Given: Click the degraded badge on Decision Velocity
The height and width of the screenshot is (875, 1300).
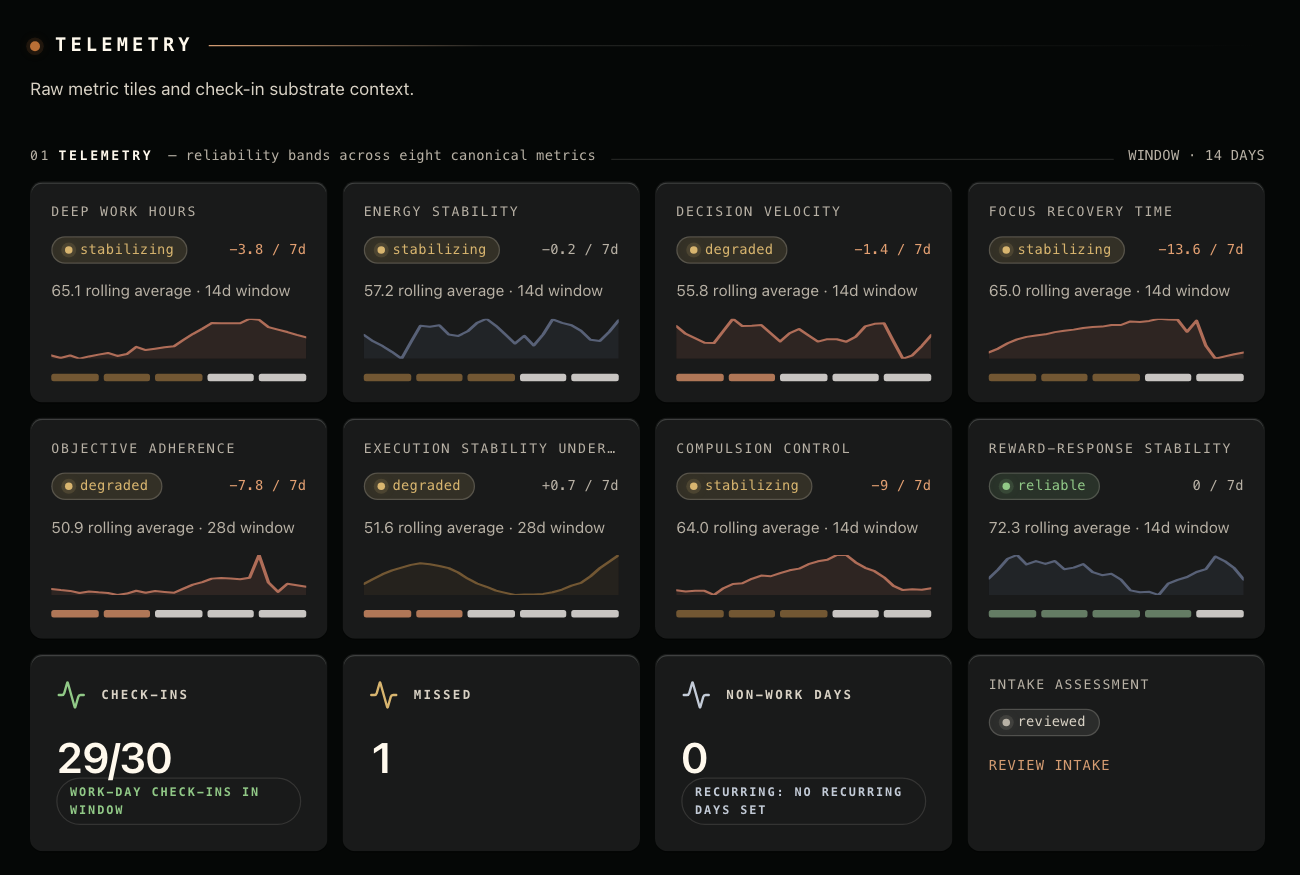Looking at the screenshot, I should coord(732,249).
